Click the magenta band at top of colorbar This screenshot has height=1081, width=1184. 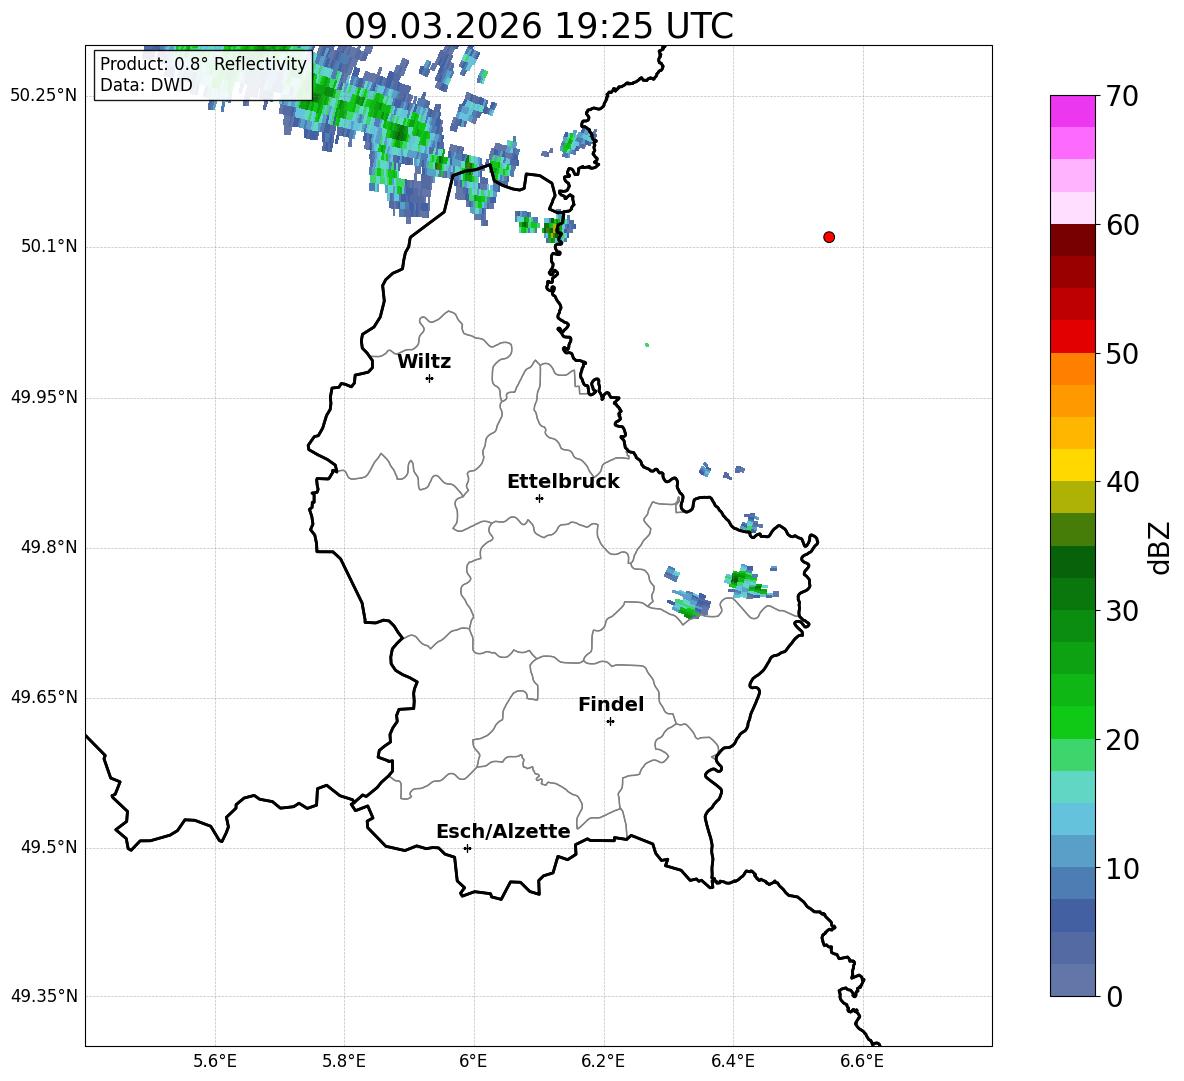(1072, 112)
